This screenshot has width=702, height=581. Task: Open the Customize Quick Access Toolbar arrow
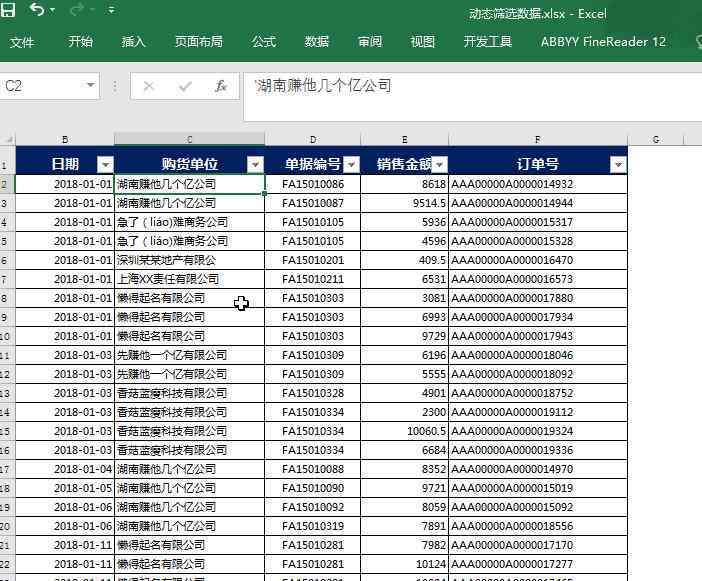111,11
